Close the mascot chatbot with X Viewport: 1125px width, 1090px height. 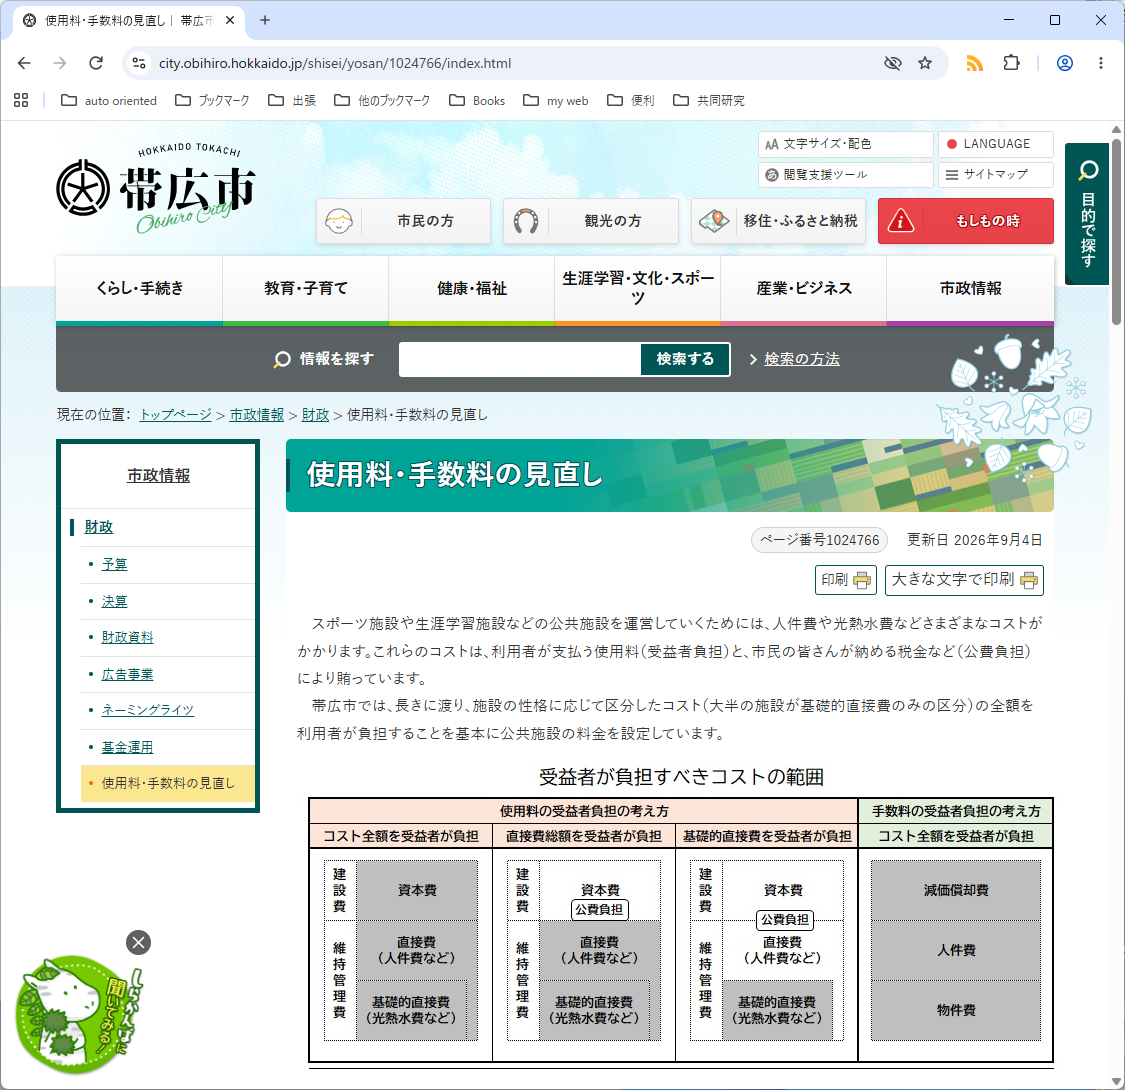tap(138, 942)
